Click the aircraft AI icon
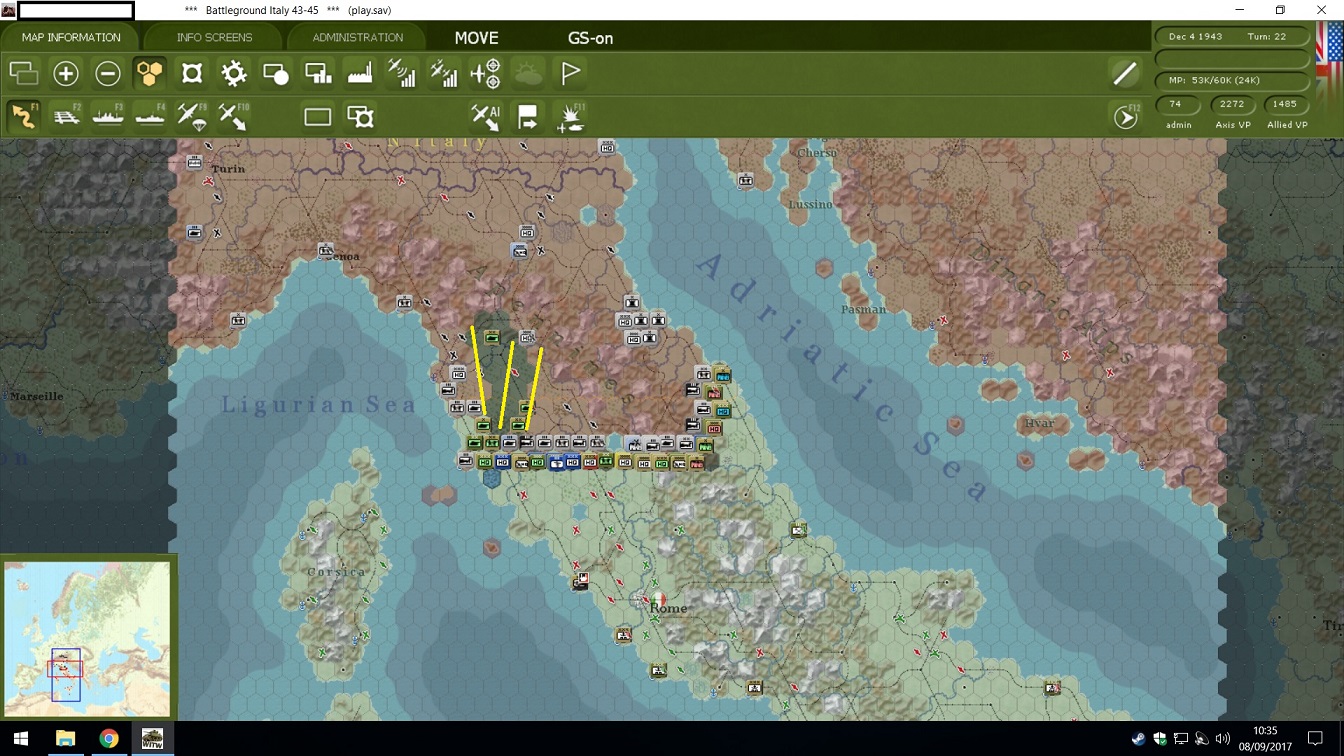This screenshot has width=1344, height=756. click(x=486, y=117)
